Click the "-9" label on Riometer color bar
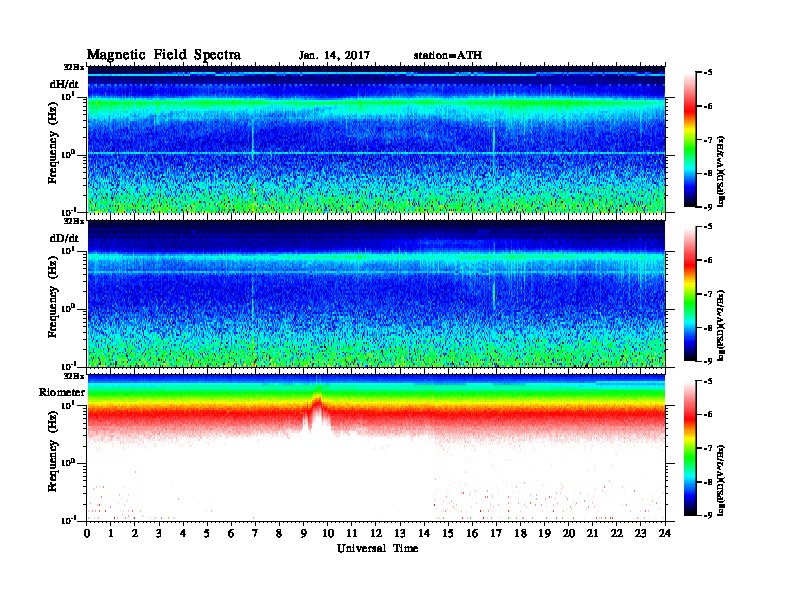 [708, 515]
